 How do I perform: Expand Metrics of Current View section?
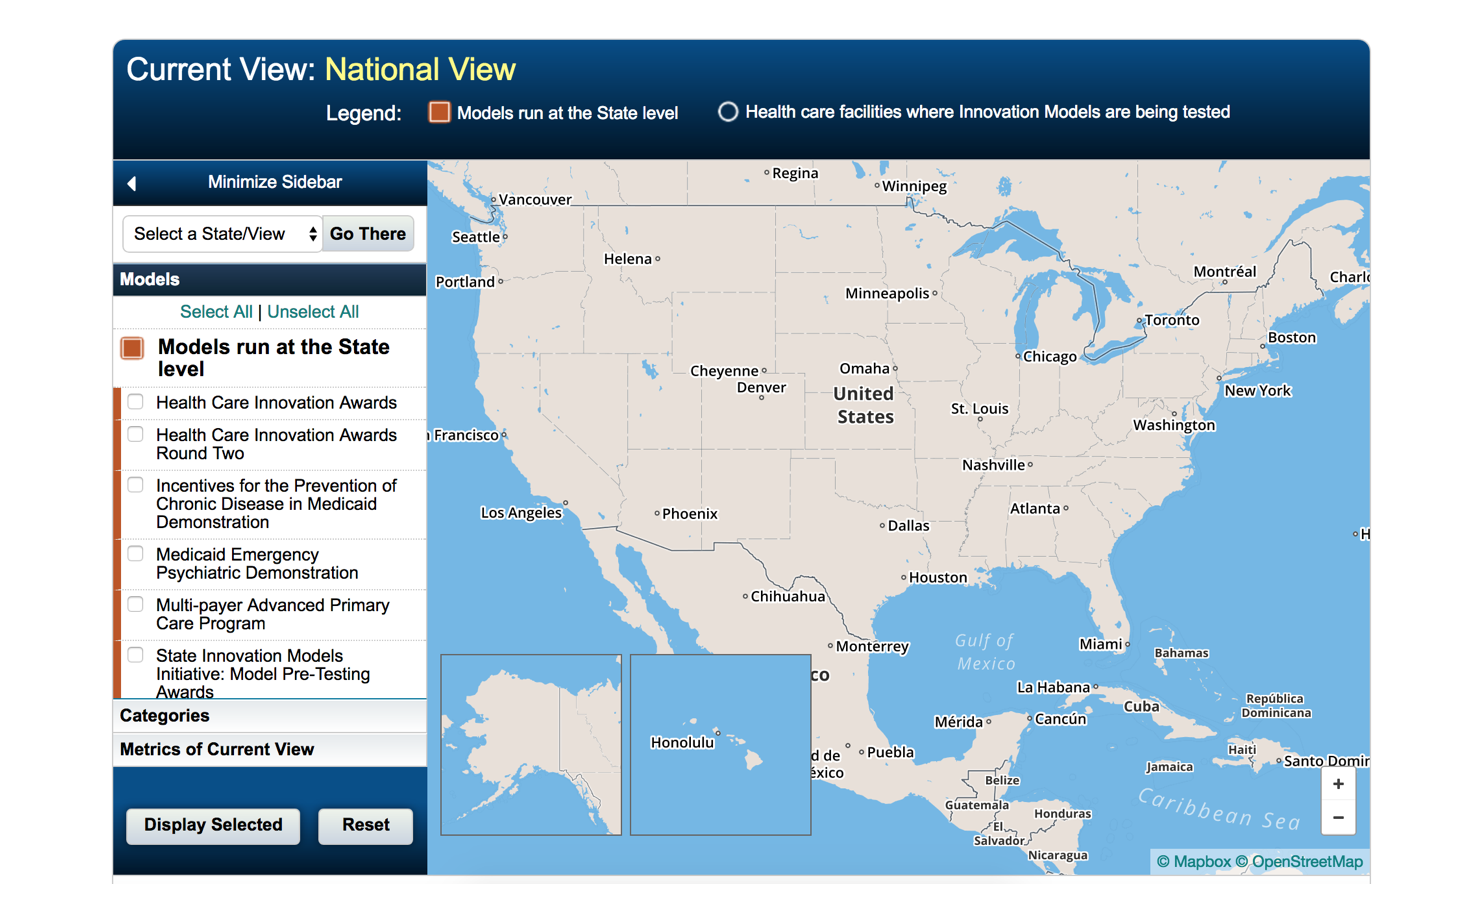click(x=270, y=750)
